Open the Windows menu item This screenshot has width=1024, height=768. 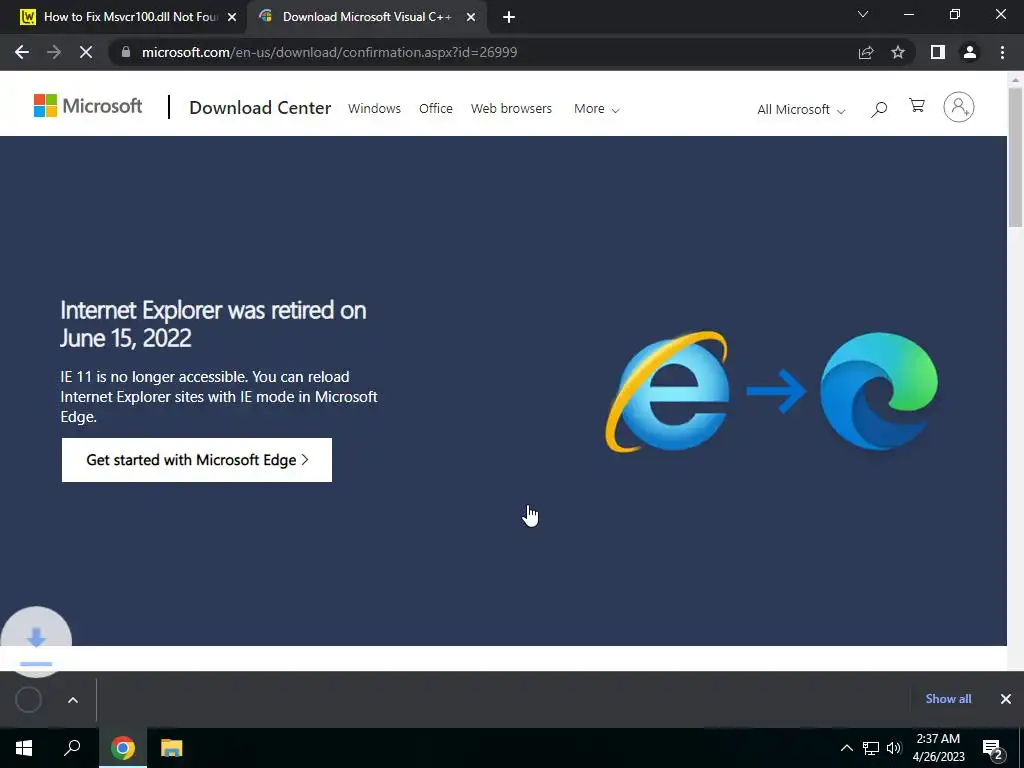point(374,108)
